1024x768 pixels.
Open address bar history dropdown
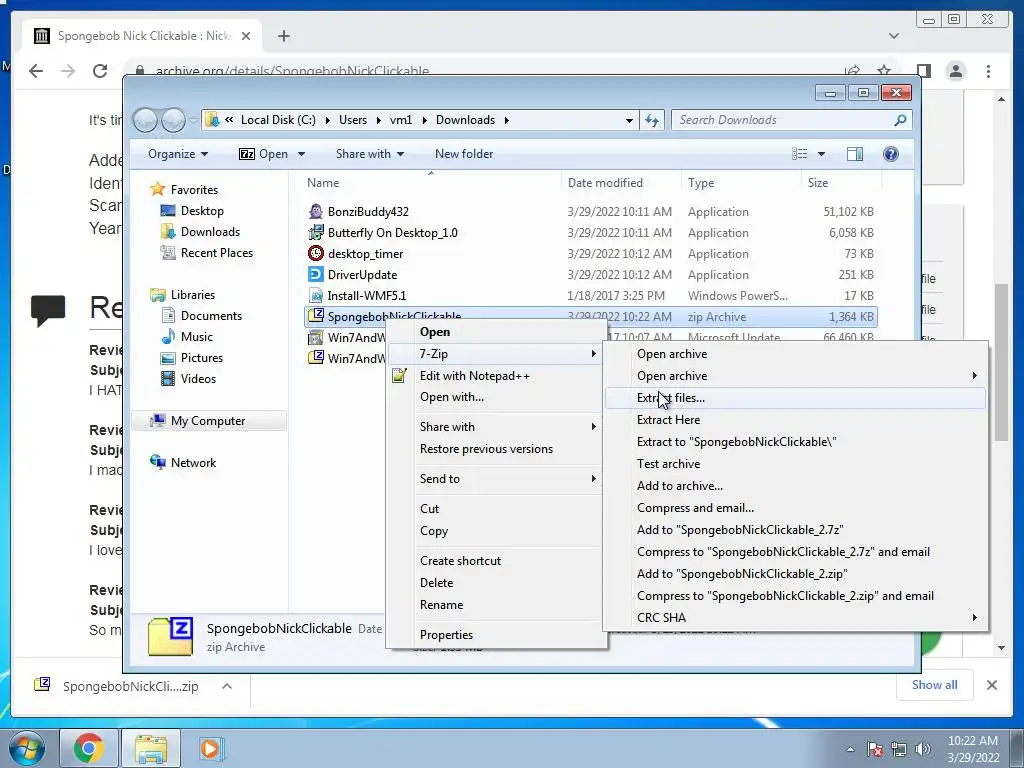click(x=629, y=121)
